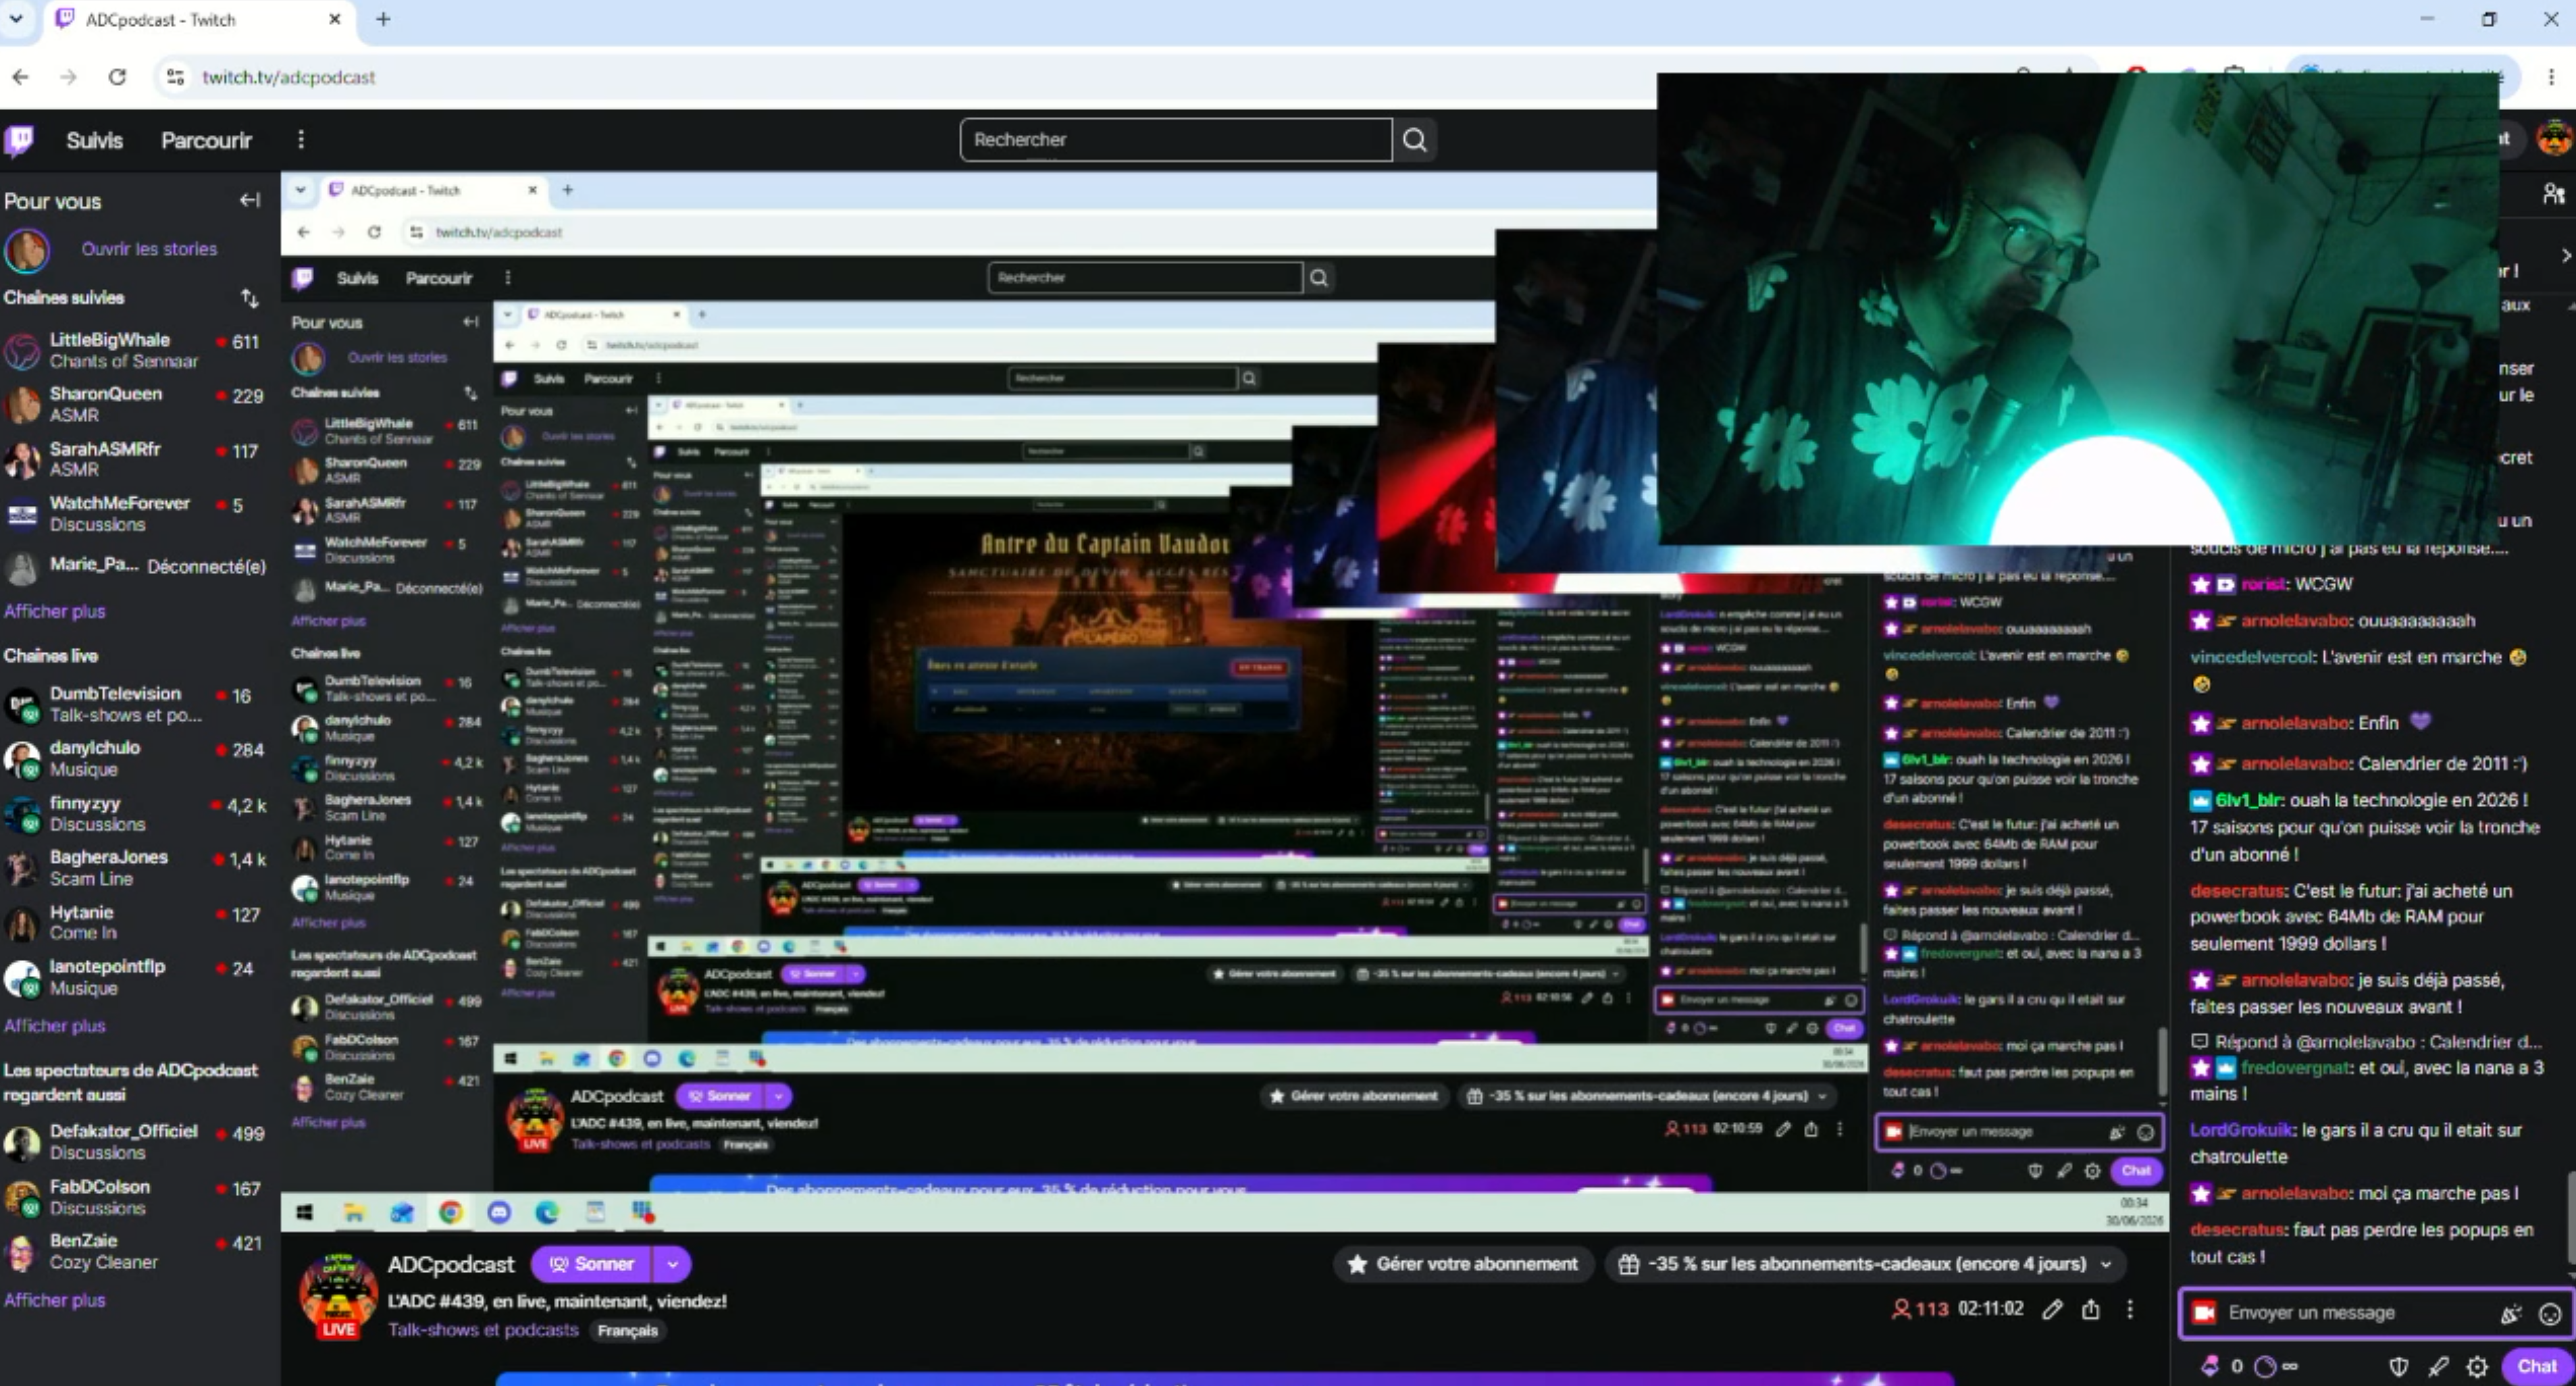
Task: Open Talk-shows et podcasts category link
Action: (483, 1330)
